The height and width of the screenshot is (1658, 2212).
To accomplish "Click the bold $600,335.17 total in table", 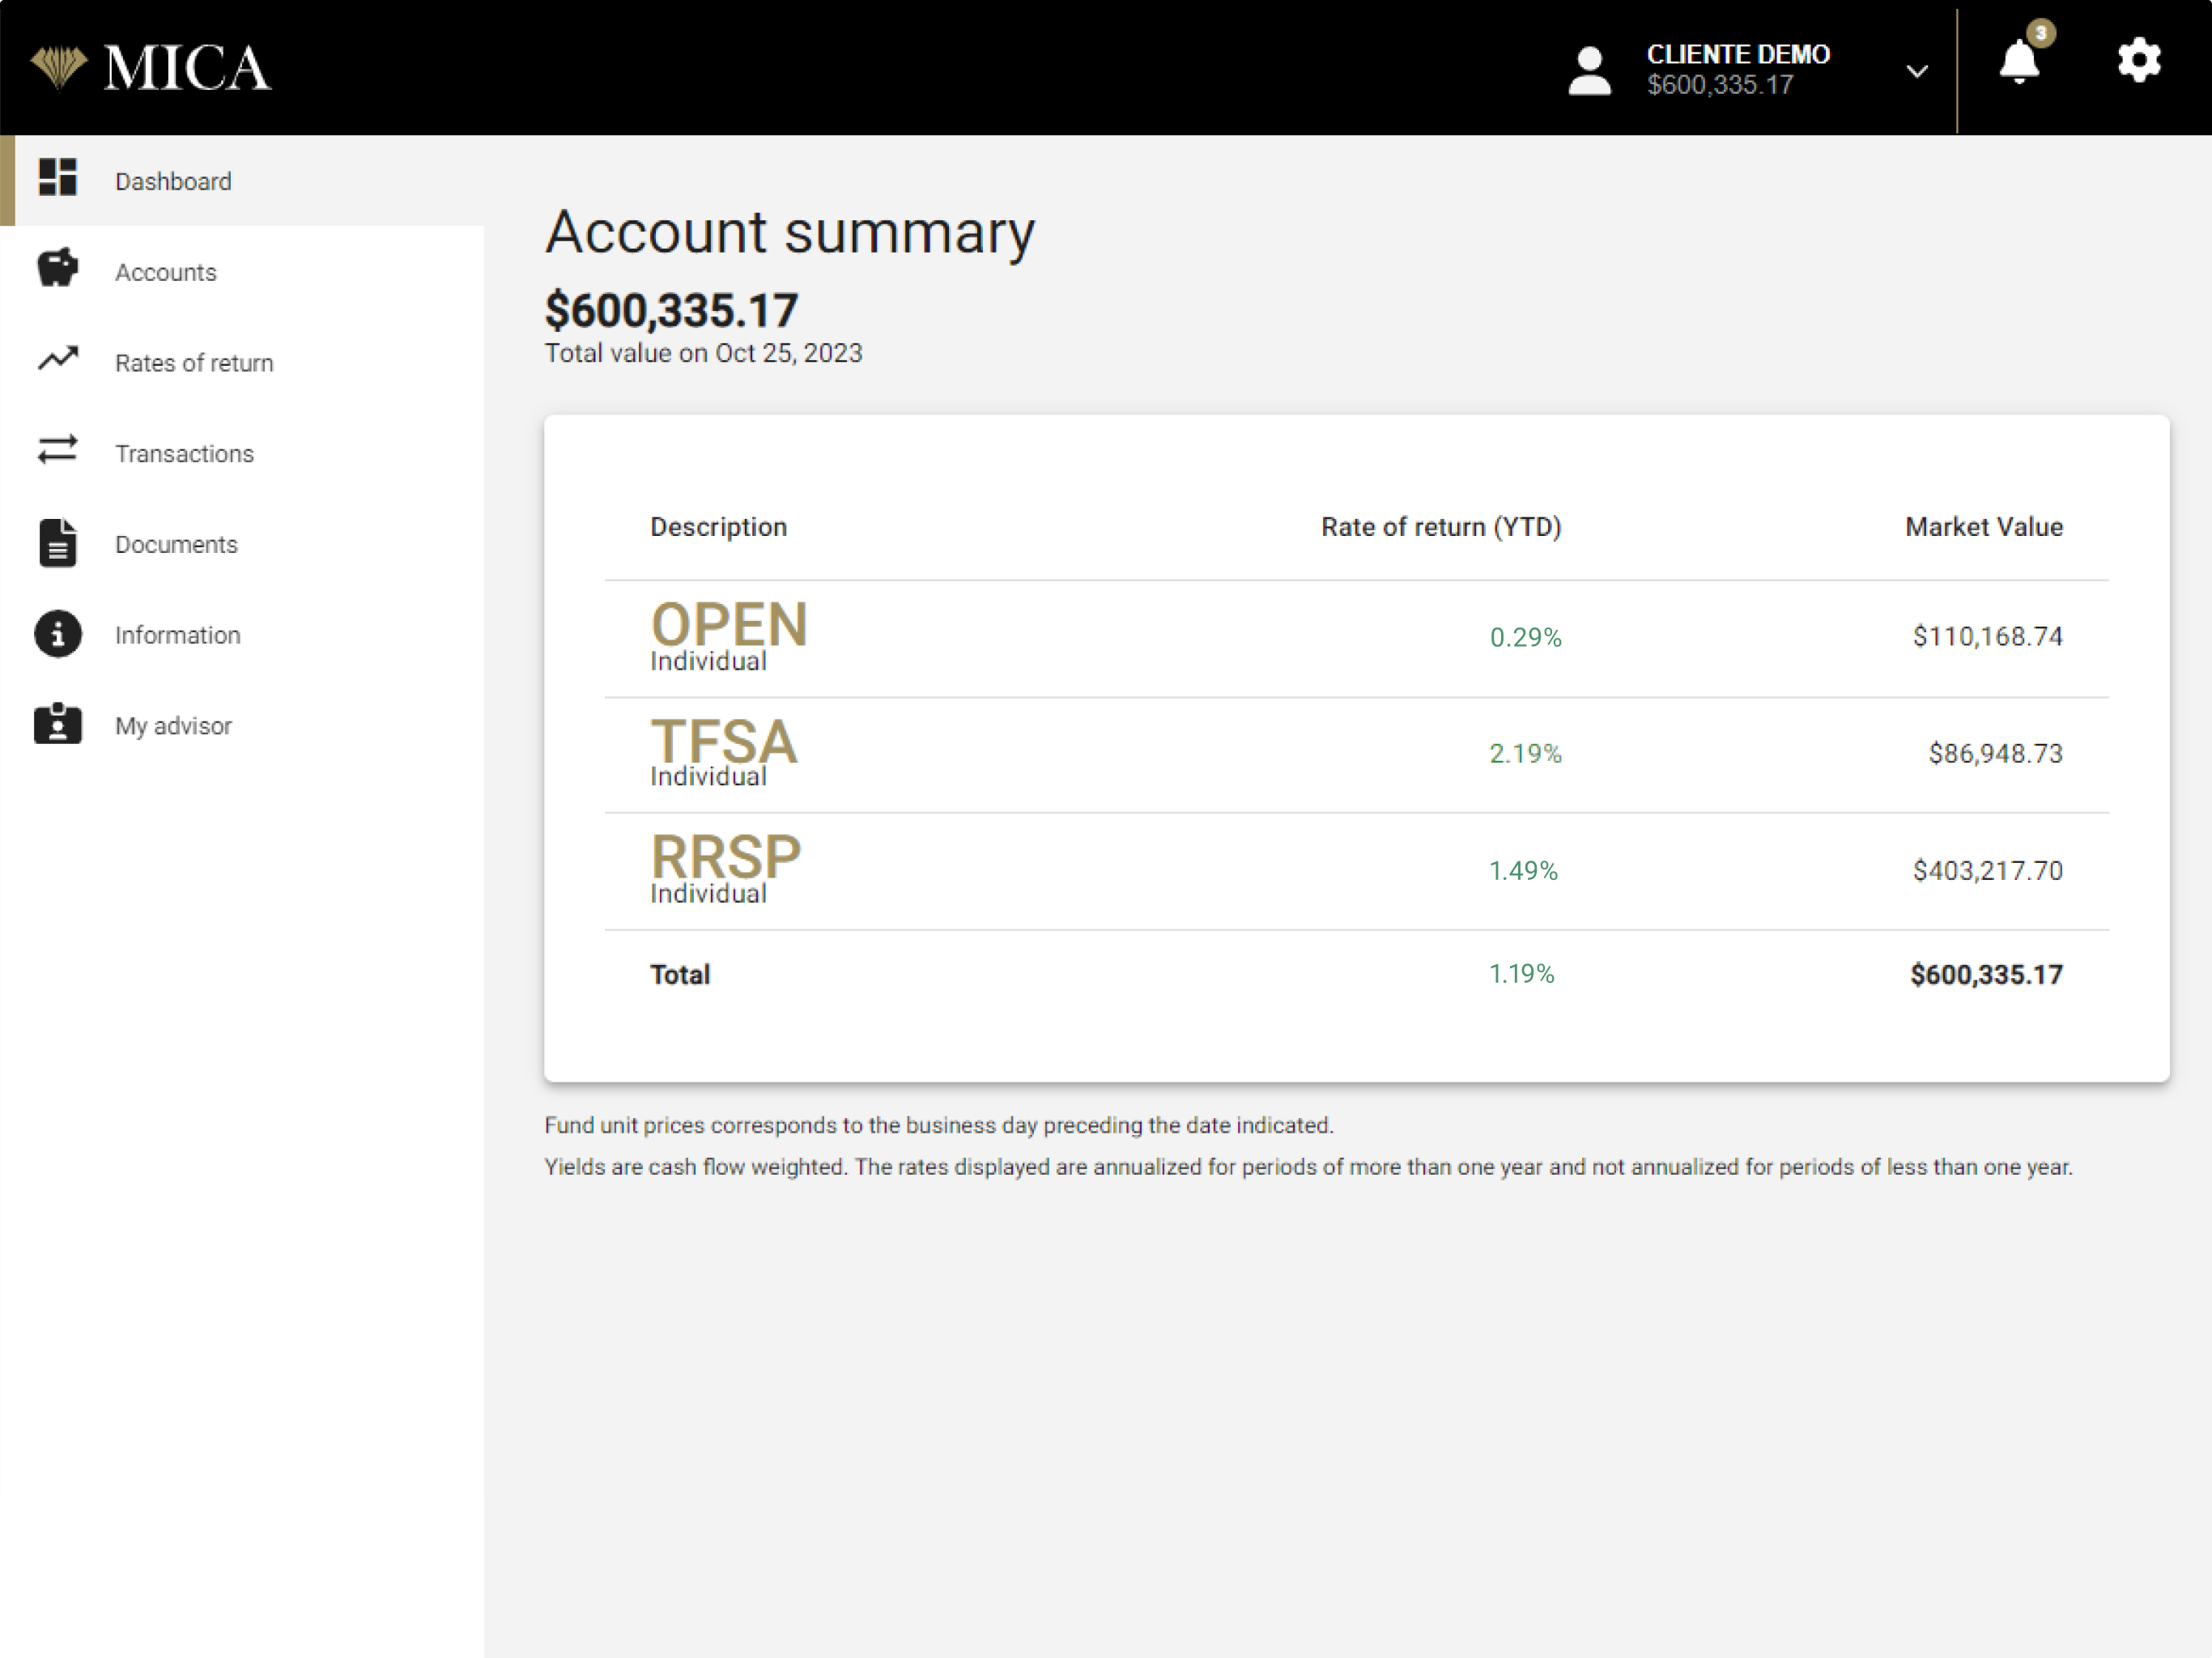I will 1987,975.
